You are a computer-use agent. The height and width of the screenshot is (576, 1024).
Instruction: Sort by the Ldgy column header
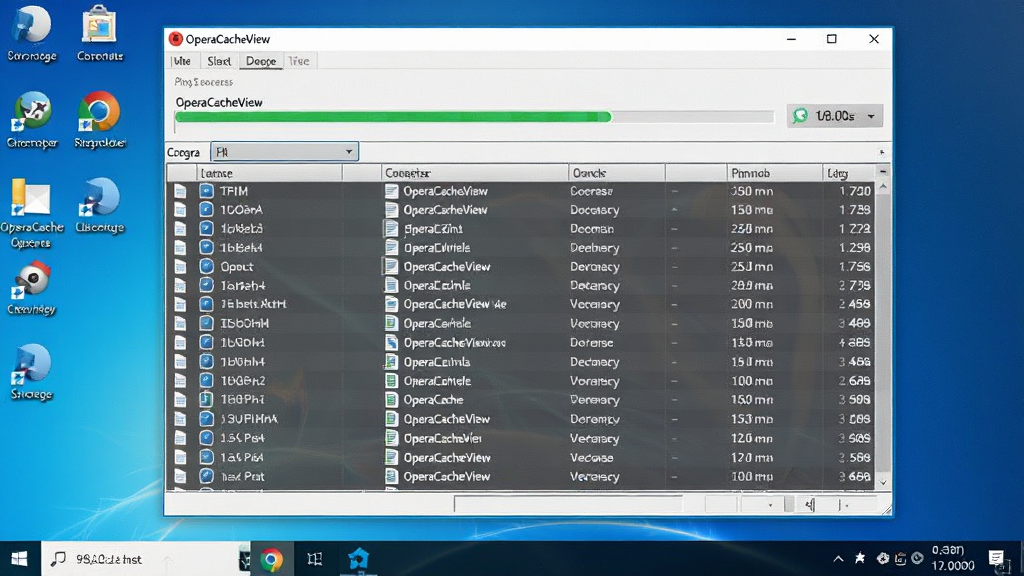(849, 173)
